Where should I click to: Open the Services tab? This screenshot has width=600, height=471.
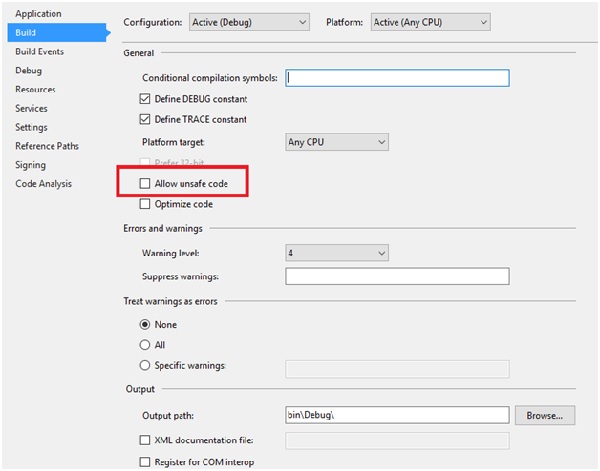[31, 109]
